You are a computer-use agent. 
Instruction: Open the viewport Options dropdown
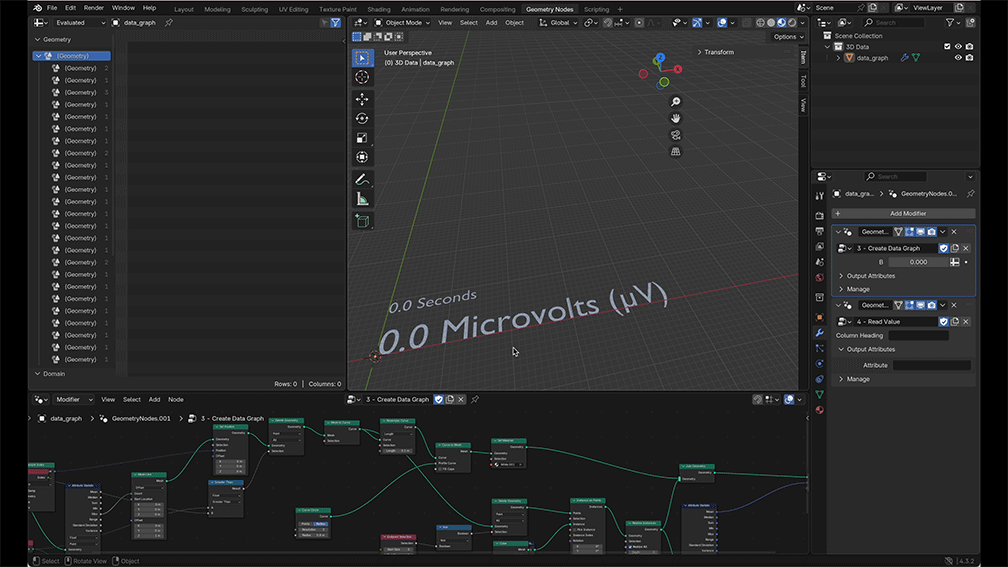point(789,37)
